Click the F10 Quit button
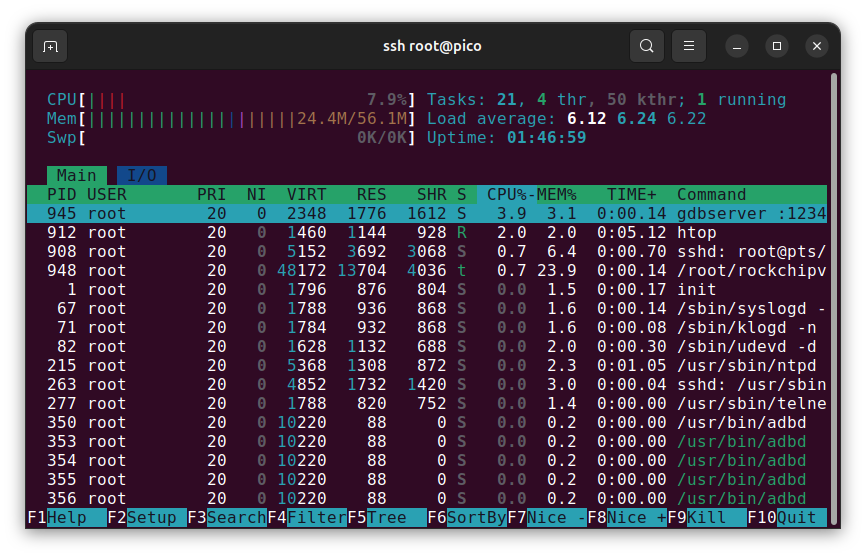 [x=787, y=518]
